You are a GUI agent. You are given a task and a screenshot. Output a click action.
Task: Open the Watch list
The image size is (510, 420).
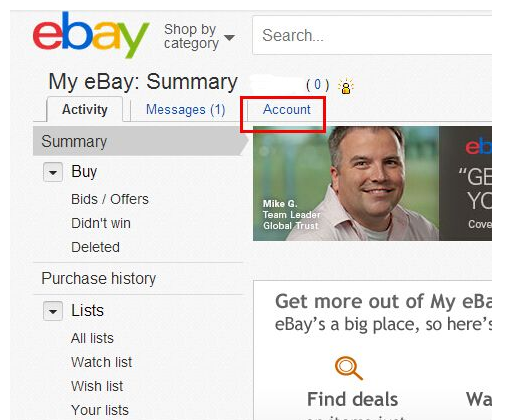click(102, 362)
